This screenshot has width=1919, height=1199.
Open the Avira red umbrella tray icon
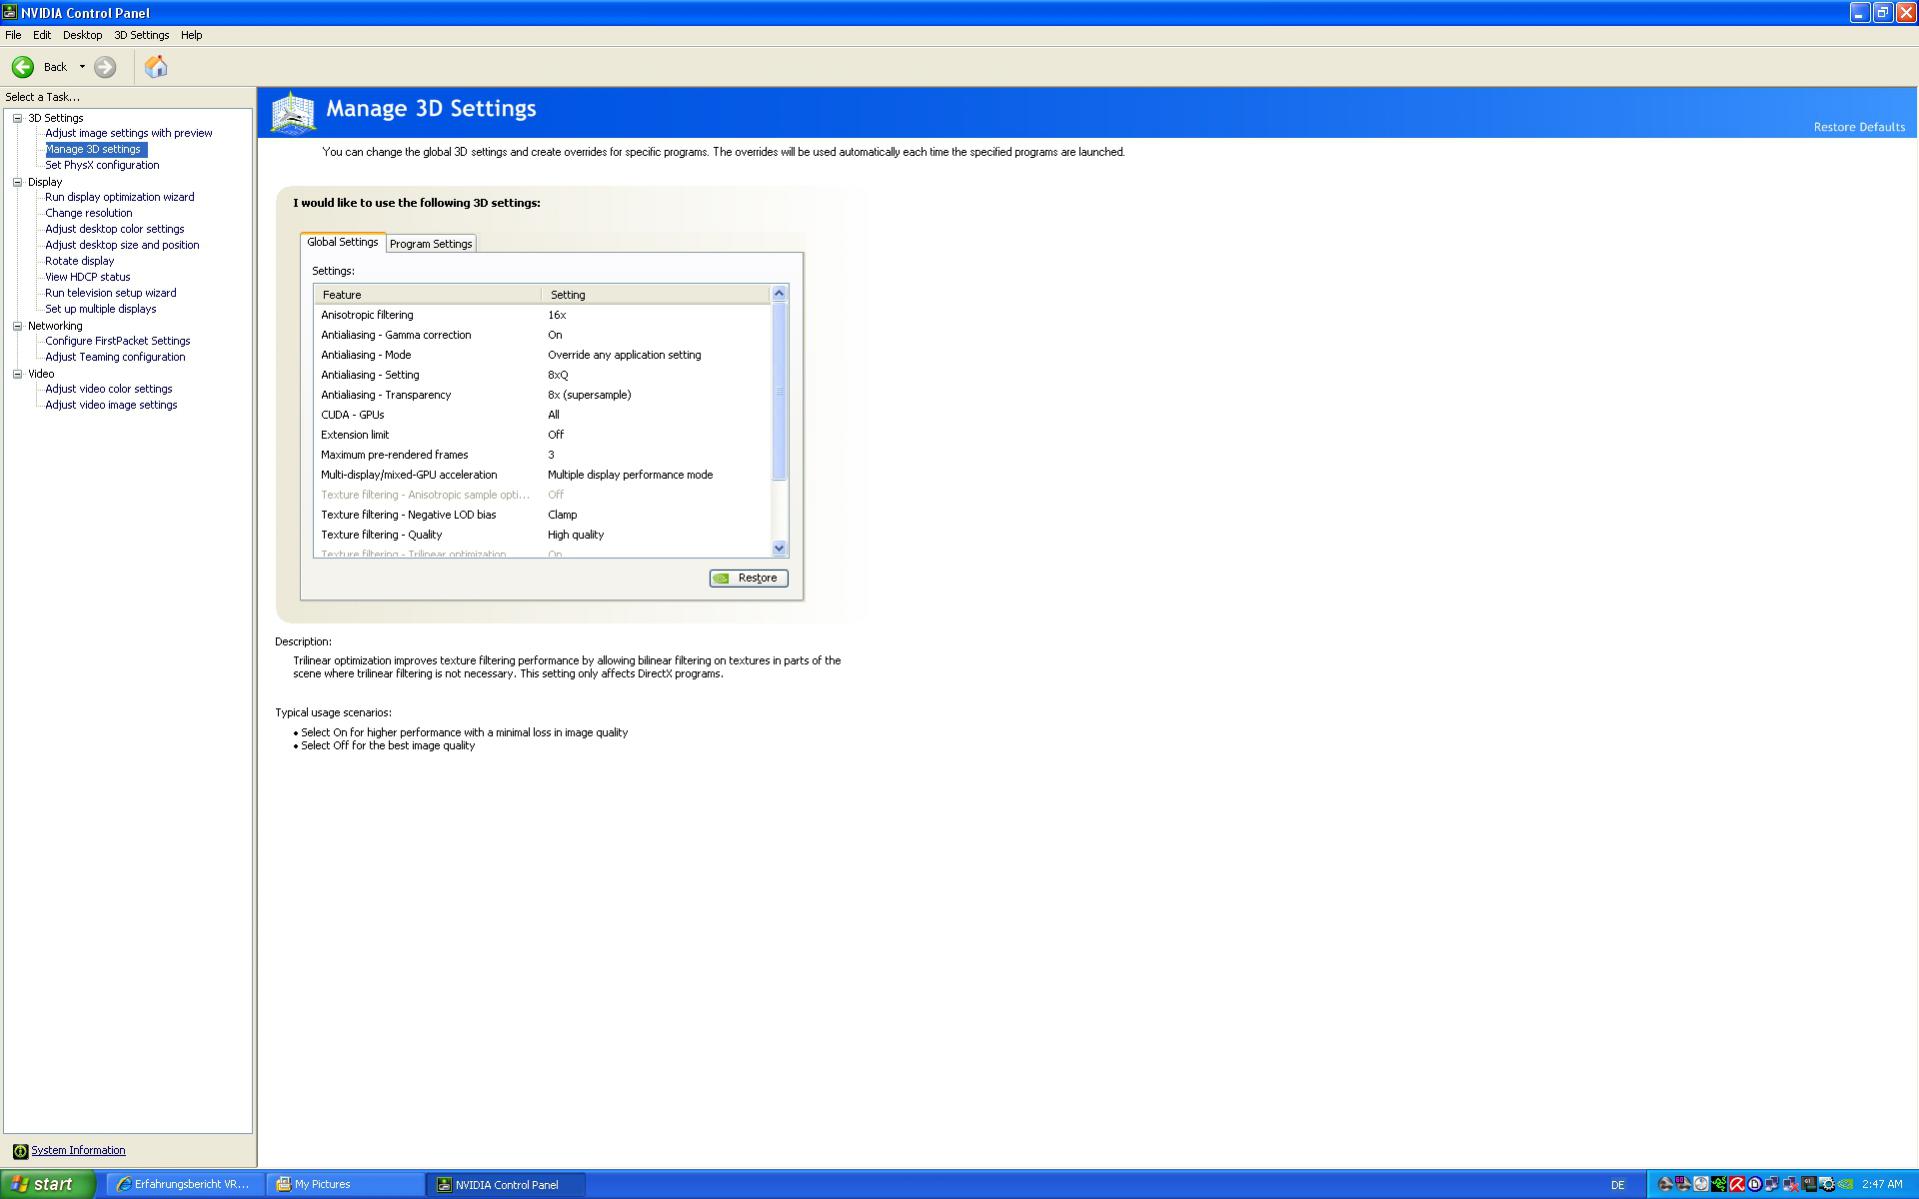click(x=1737, y=1184)
